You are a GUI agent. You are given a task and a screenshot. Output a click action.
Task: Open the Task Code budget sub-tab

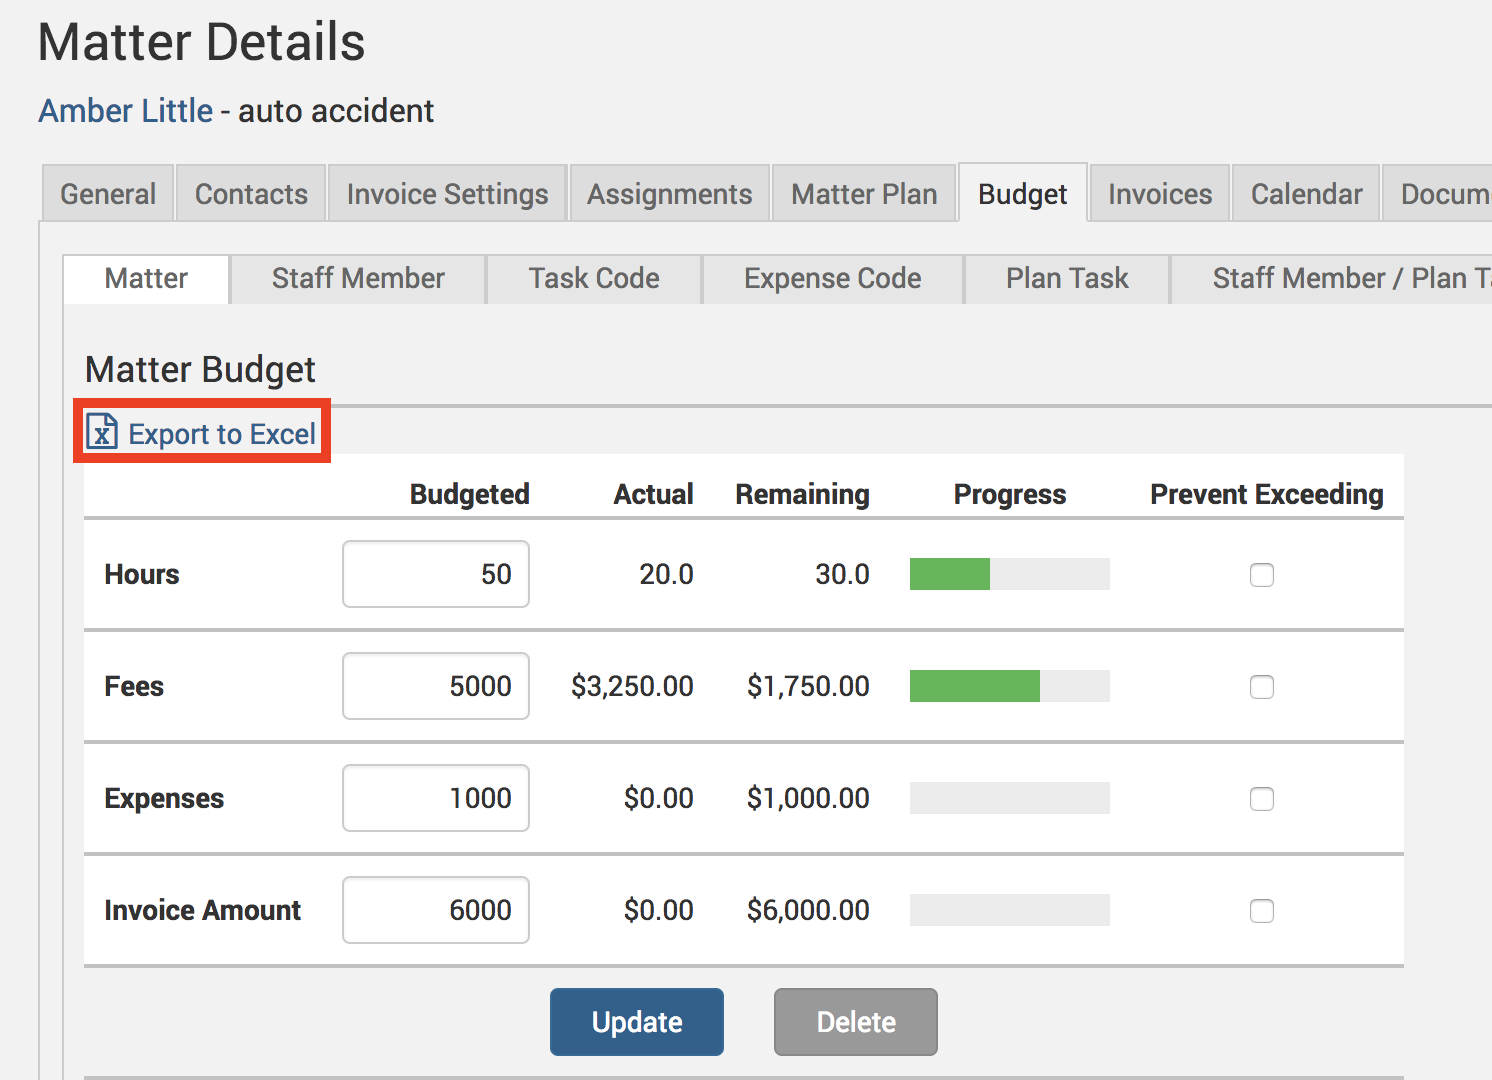click(x=594, y=279)
